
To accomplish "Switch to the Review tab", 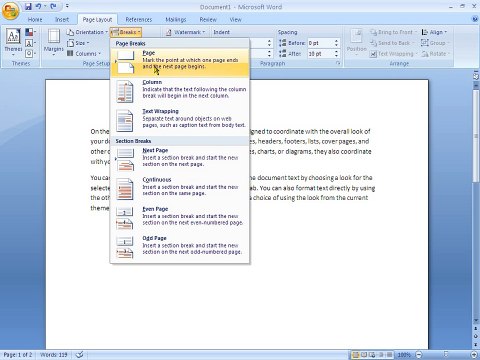I will click(208, 20).
